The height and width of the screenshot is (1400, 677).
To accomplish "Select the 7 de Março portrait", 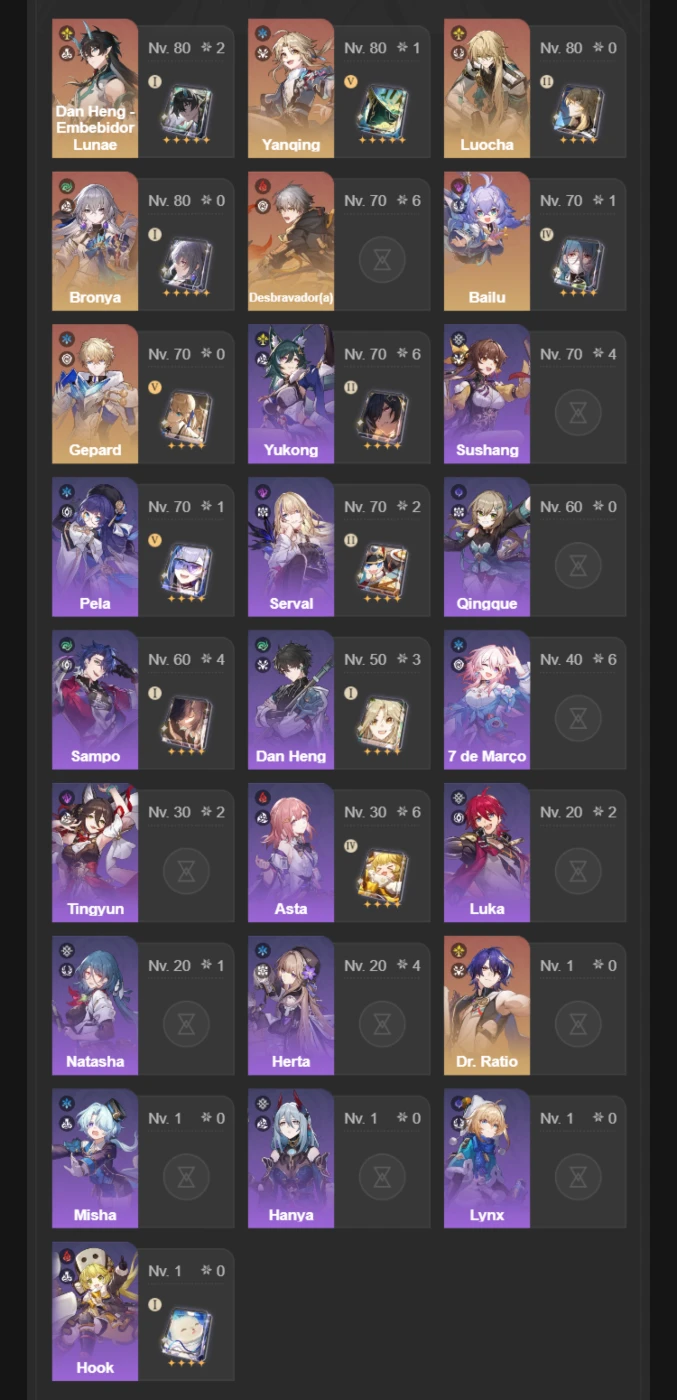I will pyautogui.click(x=487, y=700).
